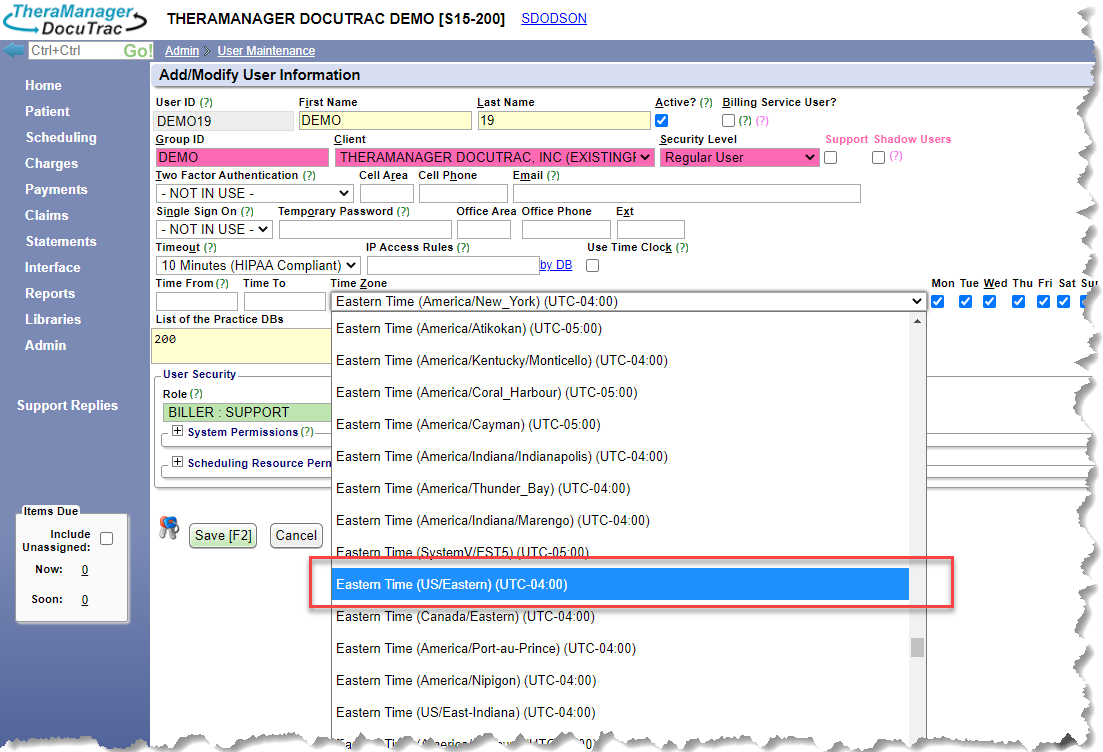Open help (?) next to Two Factor Authentication
Screen dimensions: 1103x752
click(x=309, y=175)
